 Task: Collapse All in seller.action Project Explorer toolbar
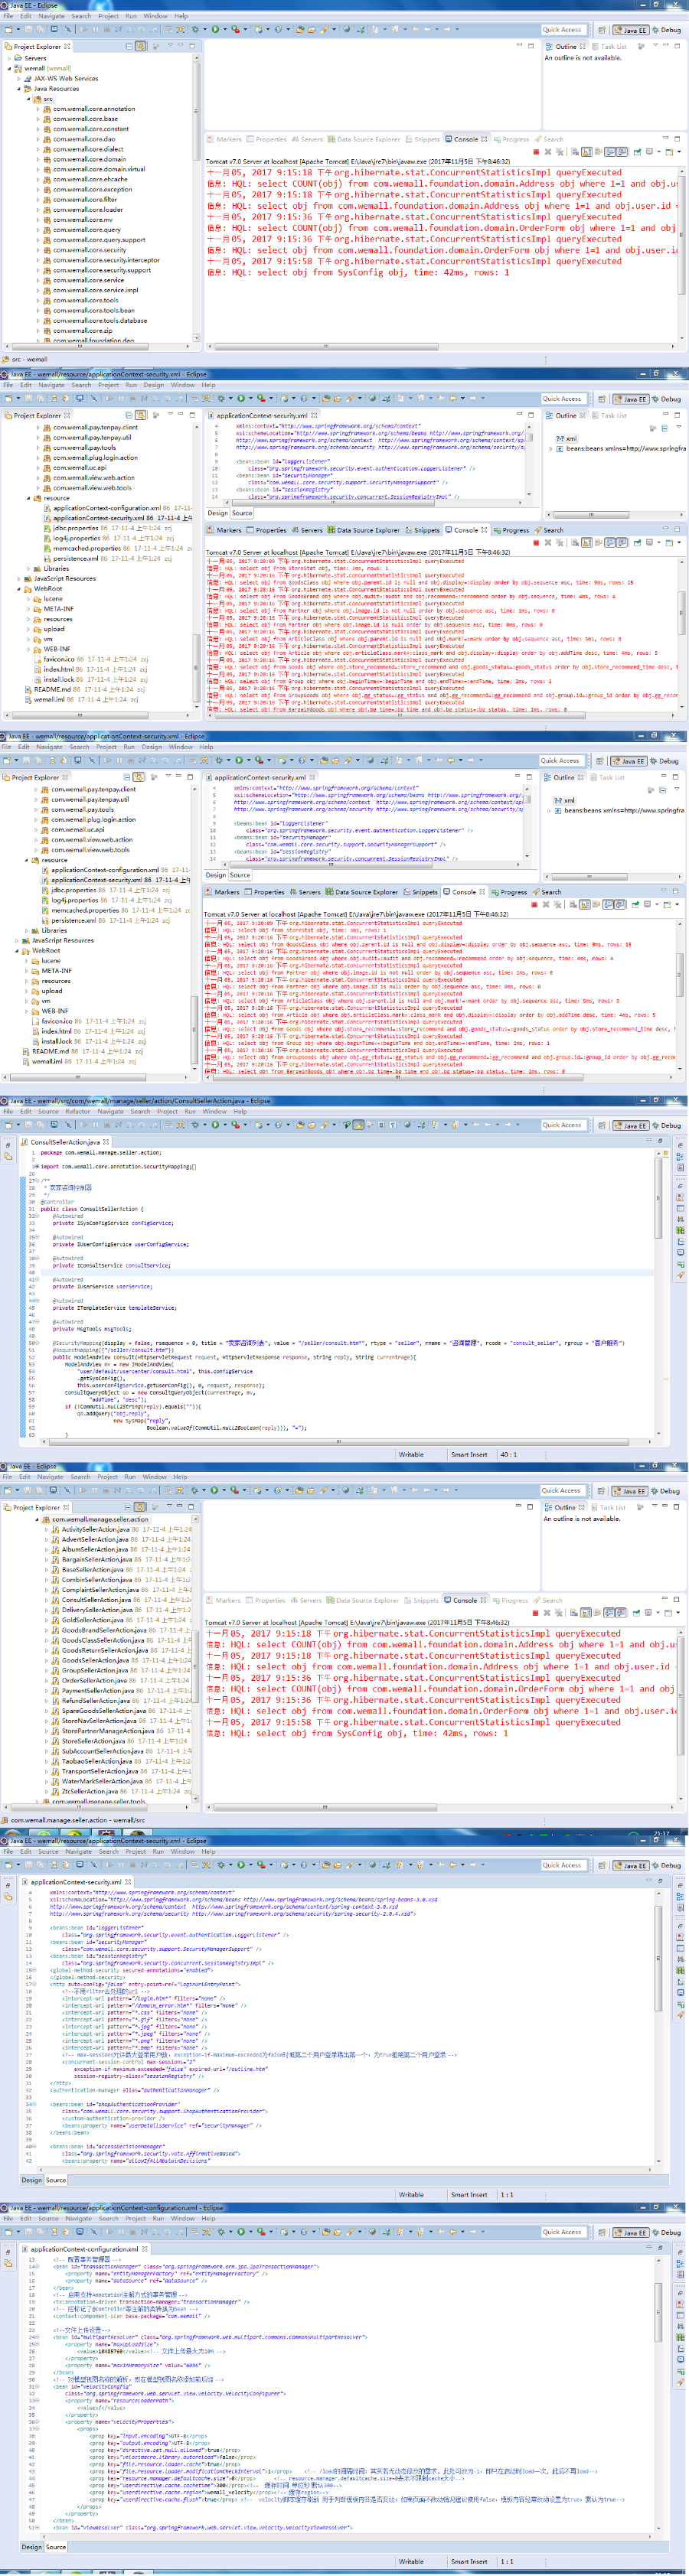tap(127, 1507)
